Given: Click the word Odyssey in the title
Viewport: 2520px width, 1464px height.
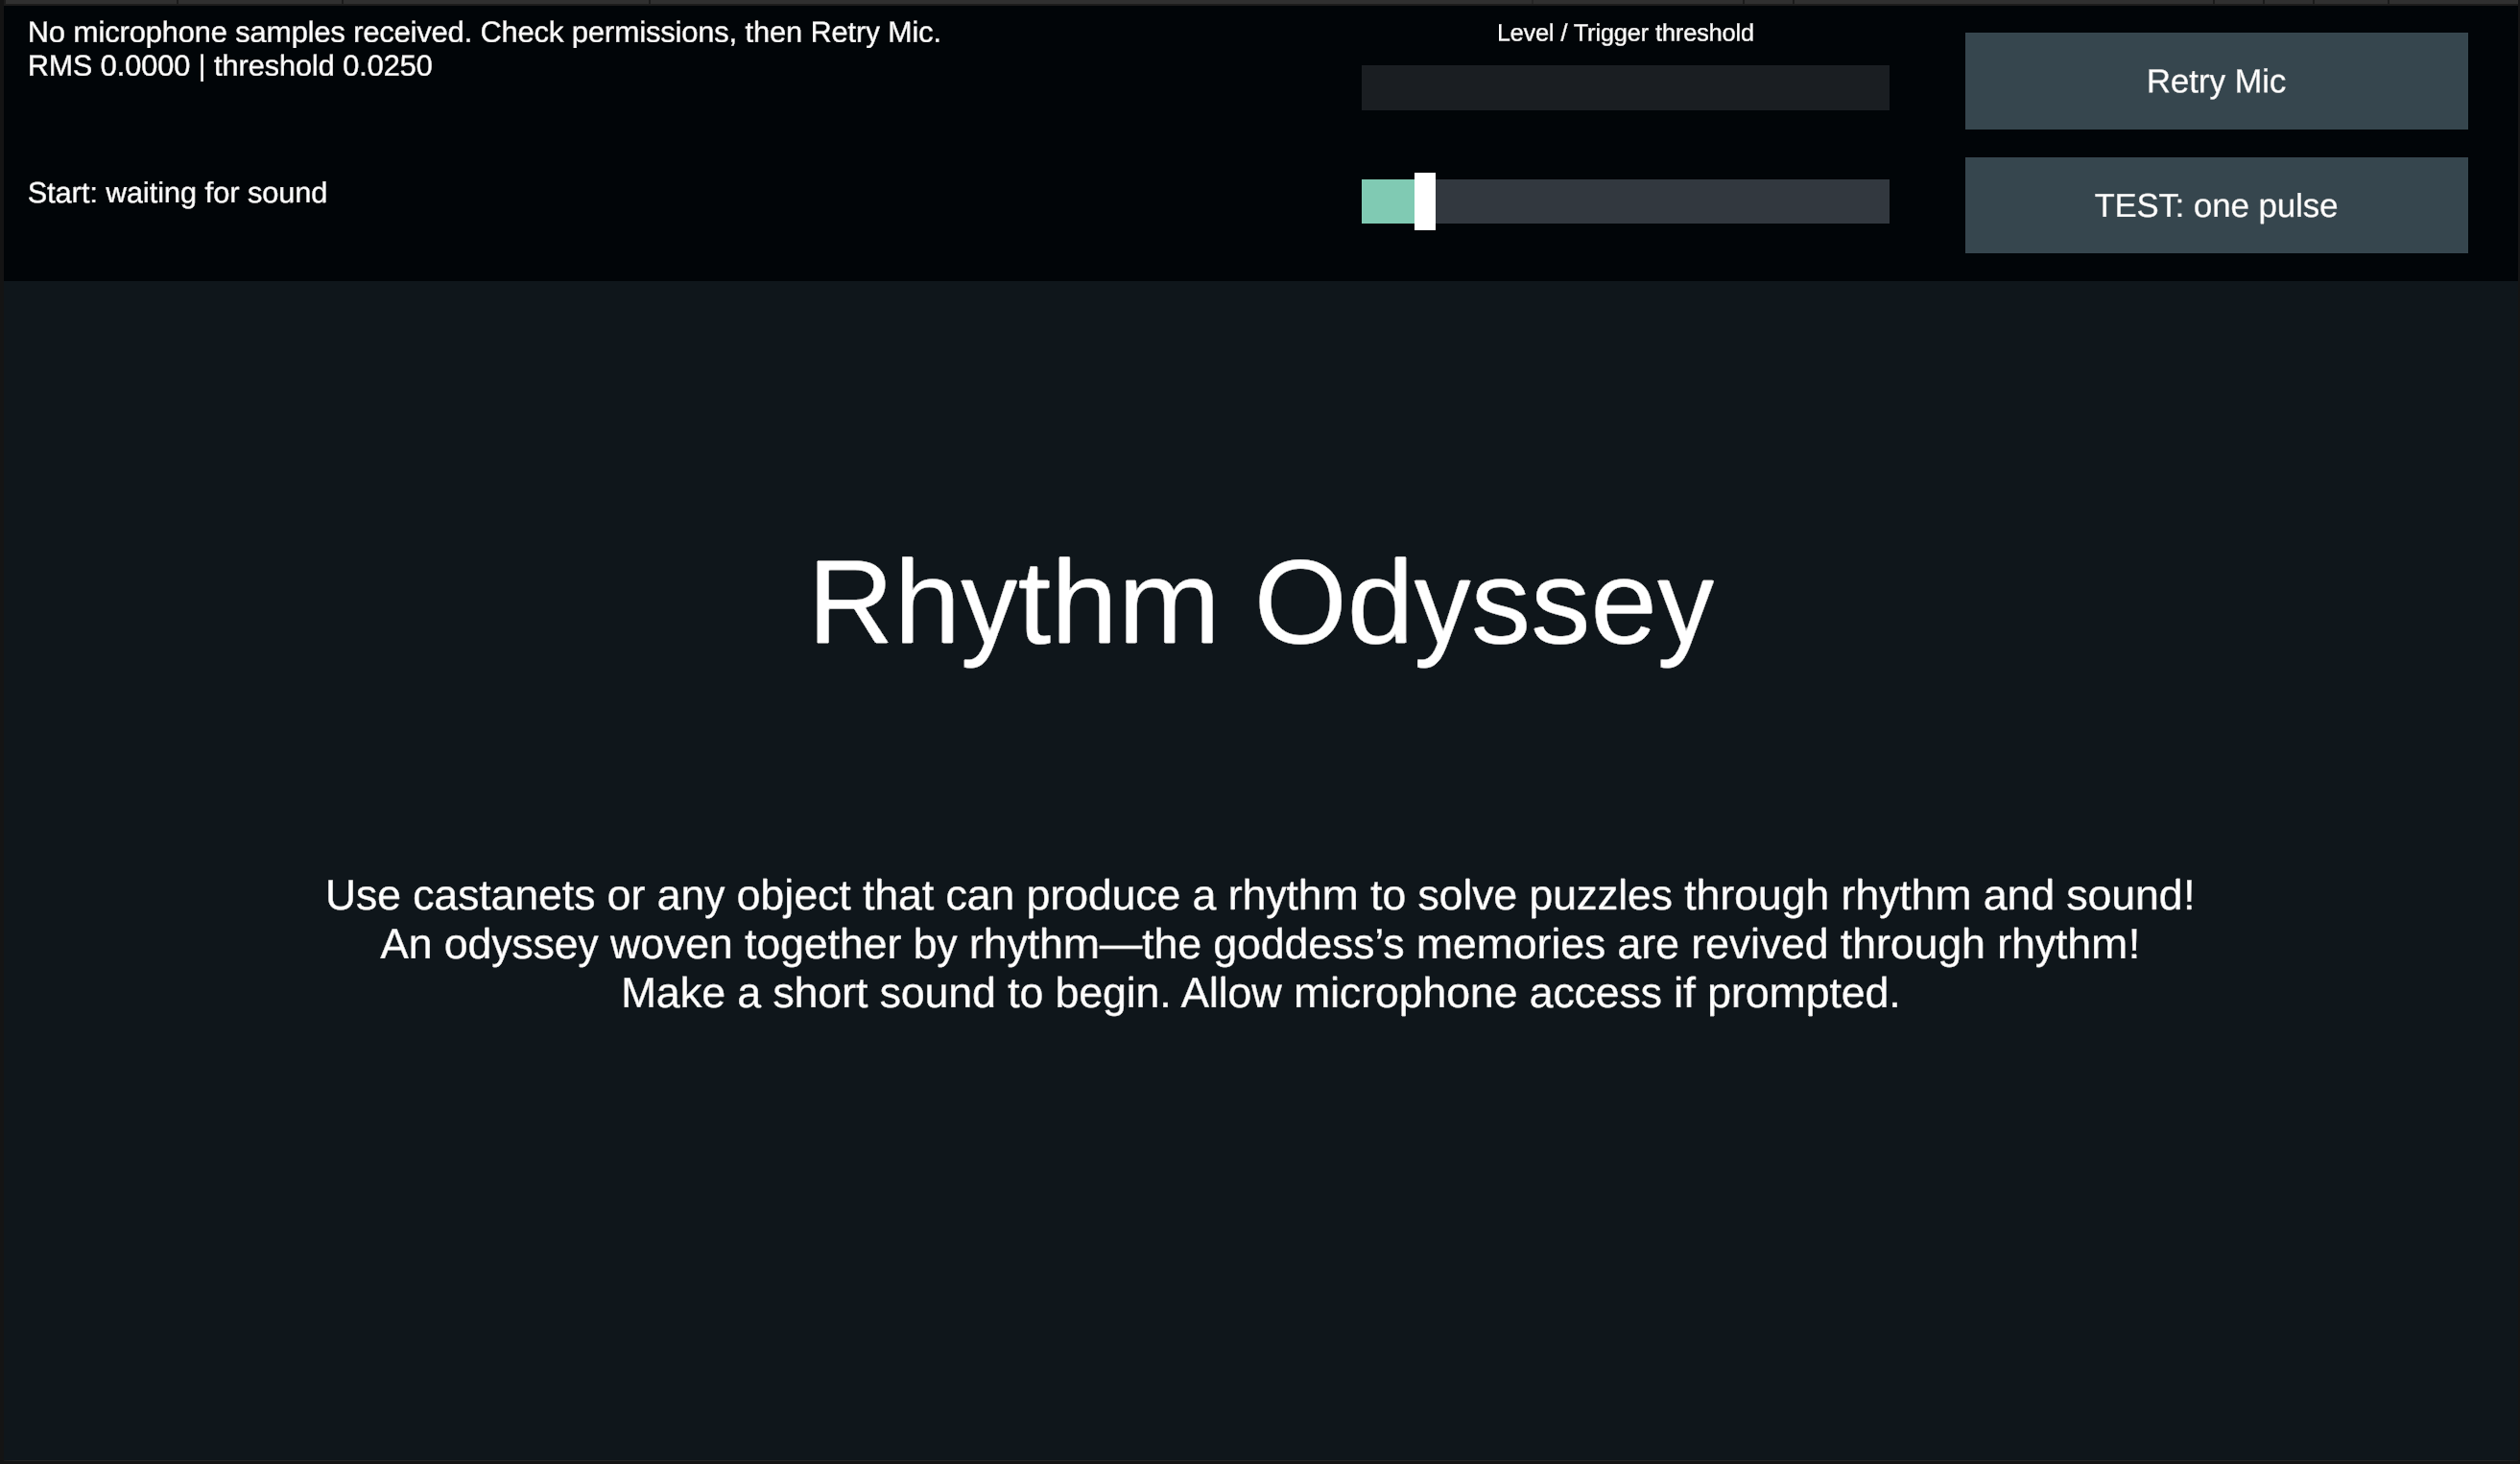Looking at the screenshot, I should tap(1484, 605).
